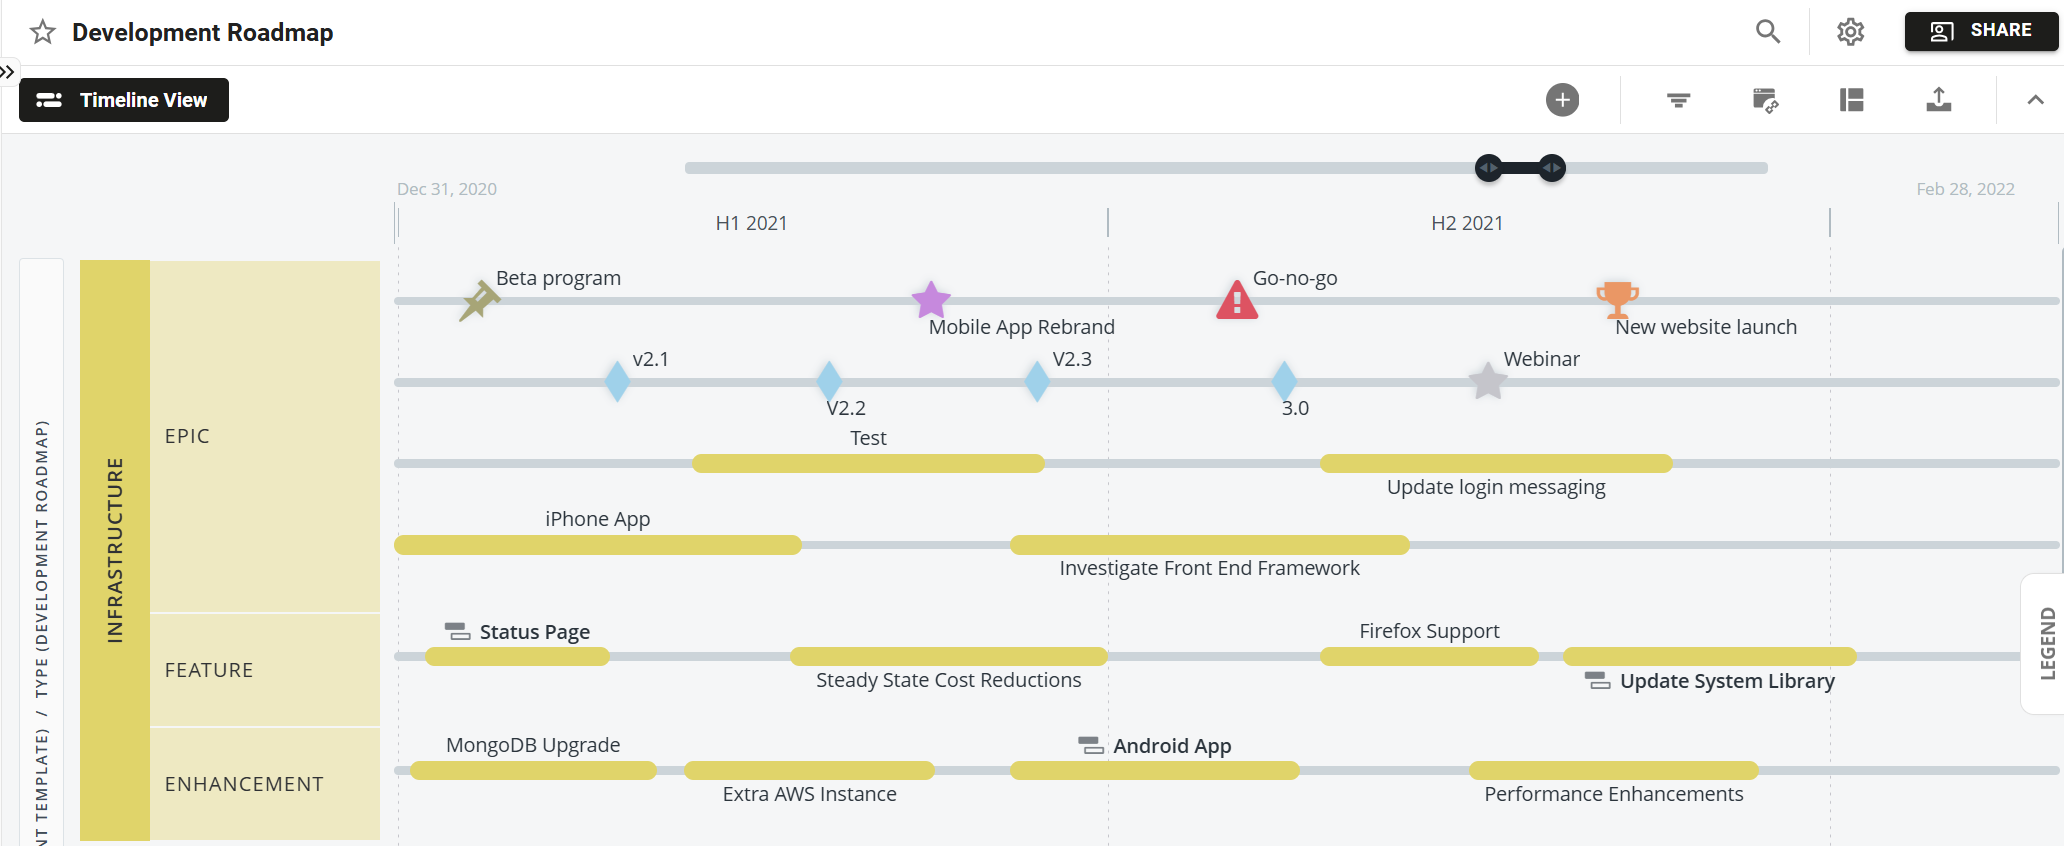Star the Development Roadmap as favorite
The image size is (2064, 846).
point(42,33)
